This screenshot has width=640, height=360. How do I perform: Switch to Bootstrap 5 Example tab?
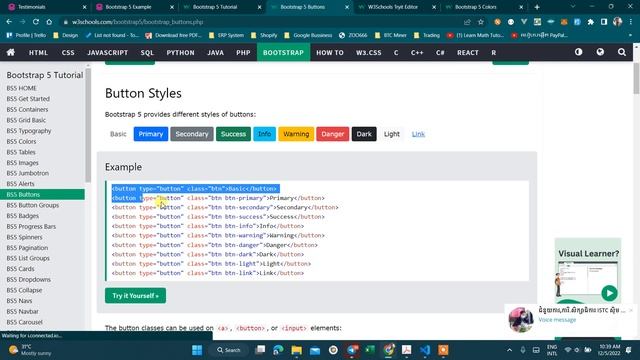pos(134,7)
